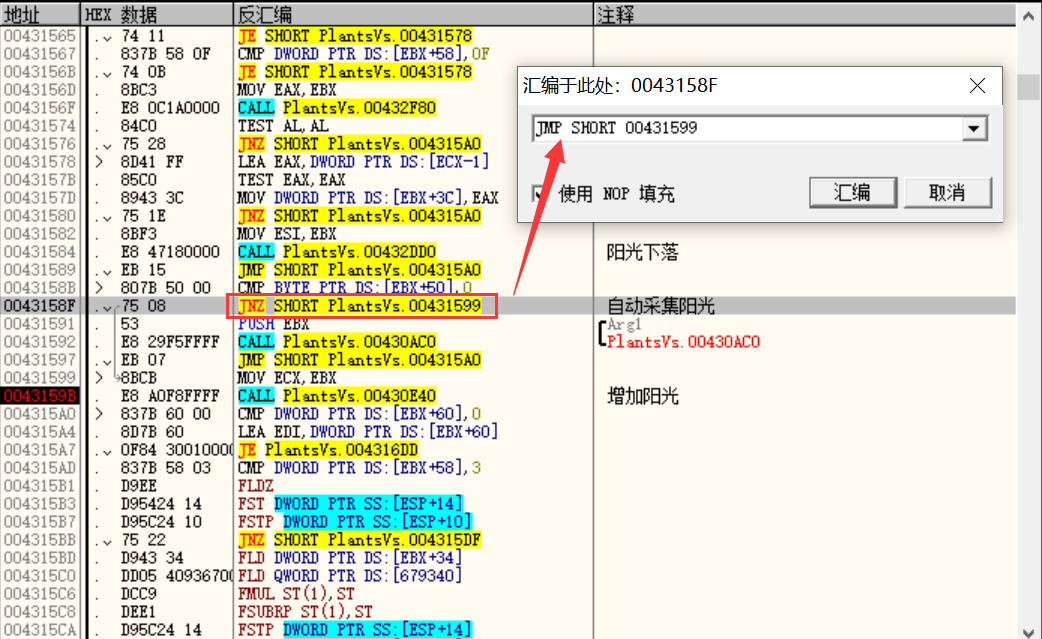Click the HEX 数据 column header
The image size is (1042, 639).
pos(157,14)
